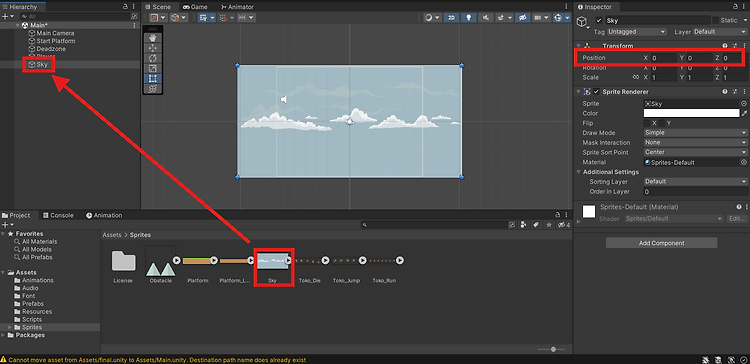Select the Hand (View) tool
This screenshot has height=364, width=750.
coord(153,37)
